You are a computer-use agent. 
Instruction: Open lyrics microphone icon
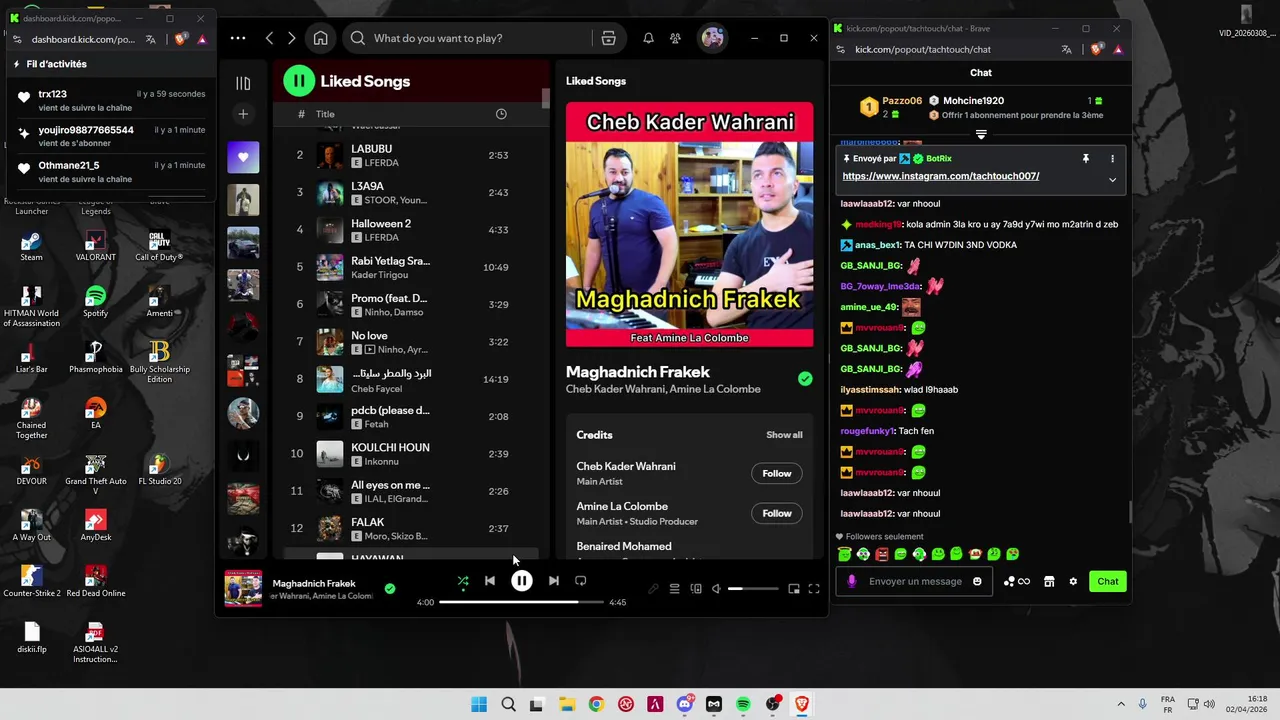tap(653, 589)
